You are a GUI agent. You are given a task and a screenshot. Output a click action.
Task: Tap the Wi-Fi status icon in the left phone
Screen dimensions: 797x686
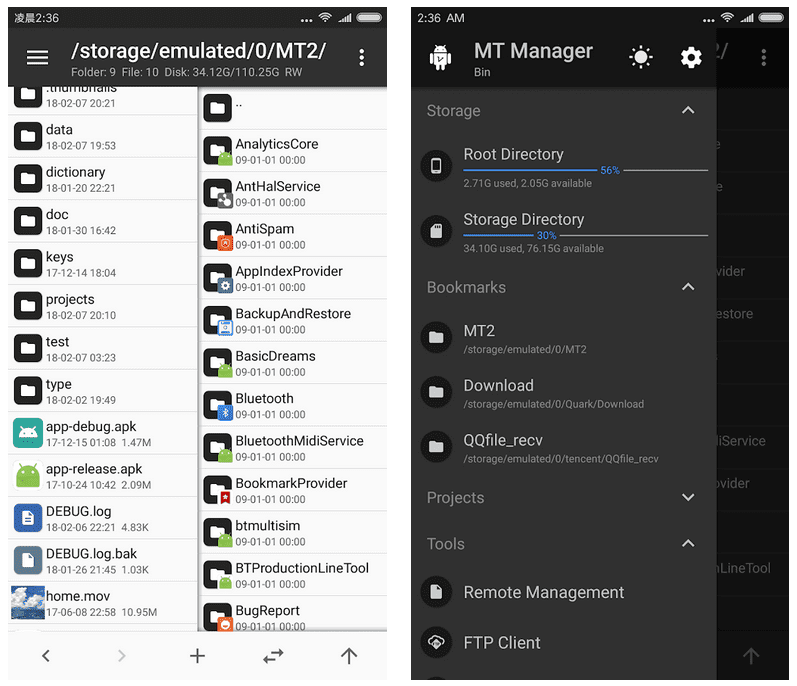pyautogui.click(x=325, y=18)
